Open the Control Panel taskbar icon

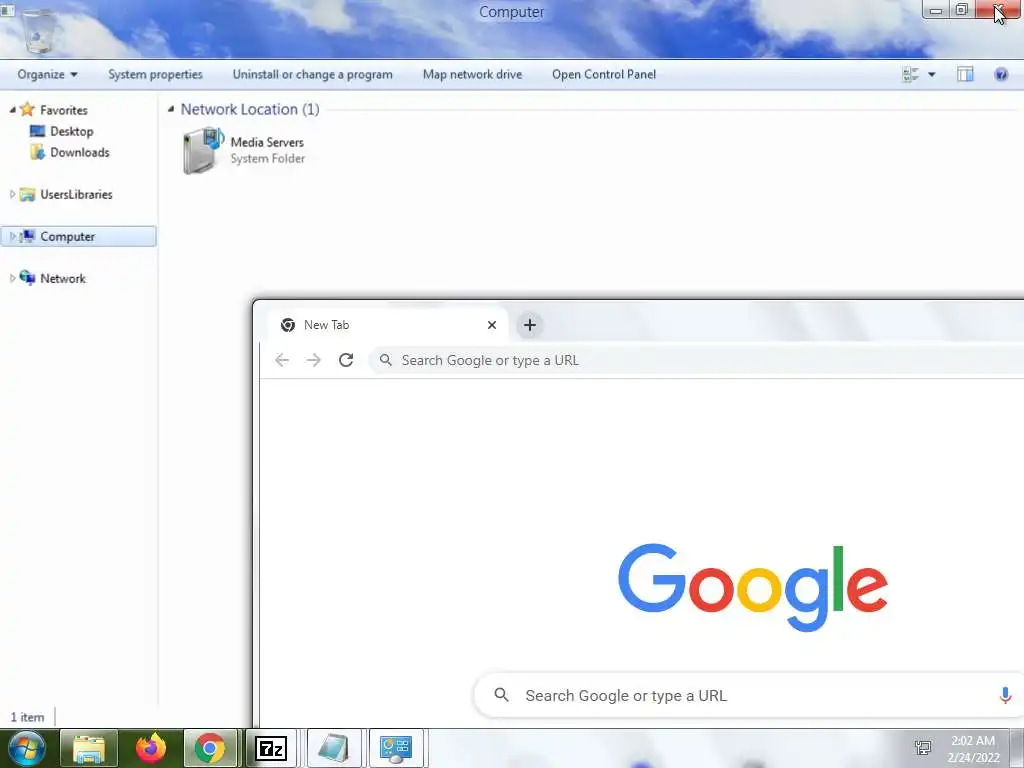point(396,748)
